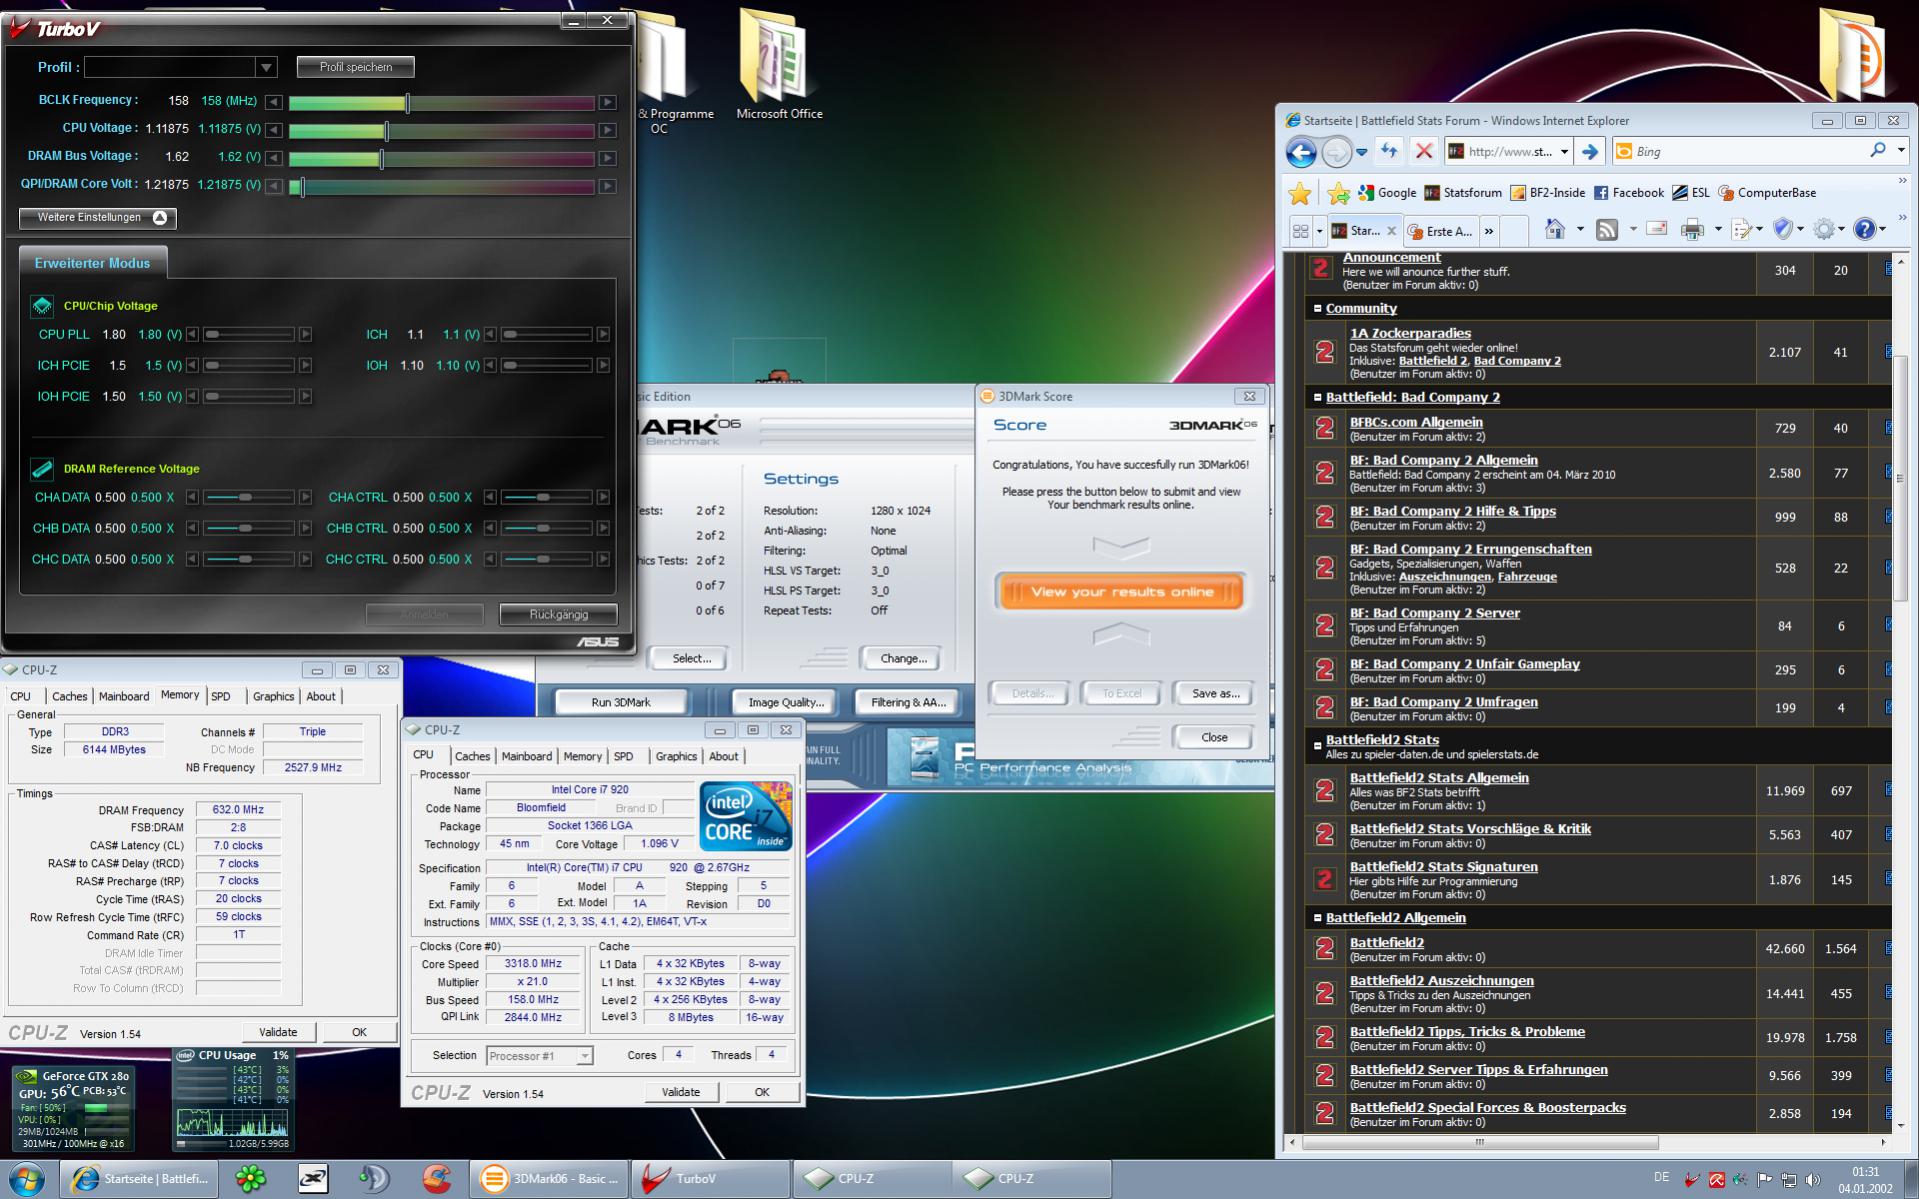Open SPD tab in memory-timings CPU-Z window
Screen dimensions: 1919x1199
pos(221,696)
